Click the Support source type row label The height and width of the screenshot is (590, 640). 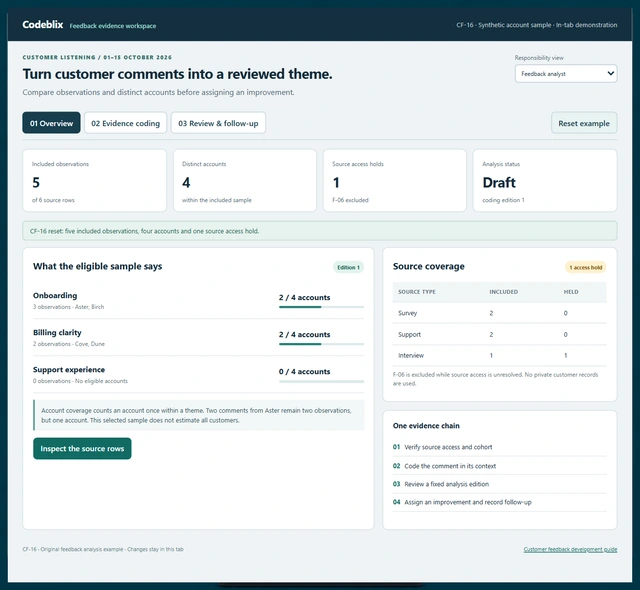click(409, 334)
